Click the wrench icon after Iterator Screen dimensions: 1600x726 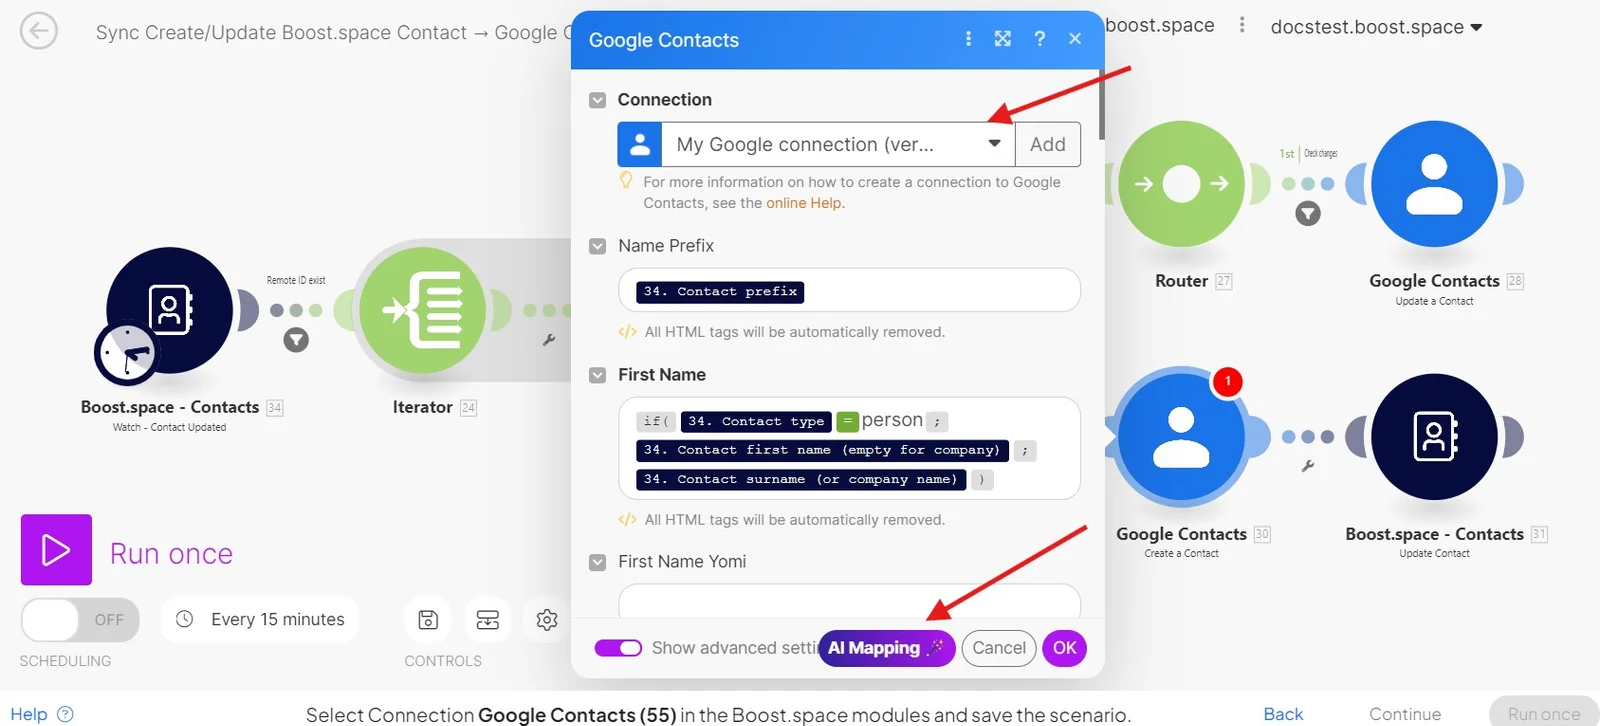[549, 340]
